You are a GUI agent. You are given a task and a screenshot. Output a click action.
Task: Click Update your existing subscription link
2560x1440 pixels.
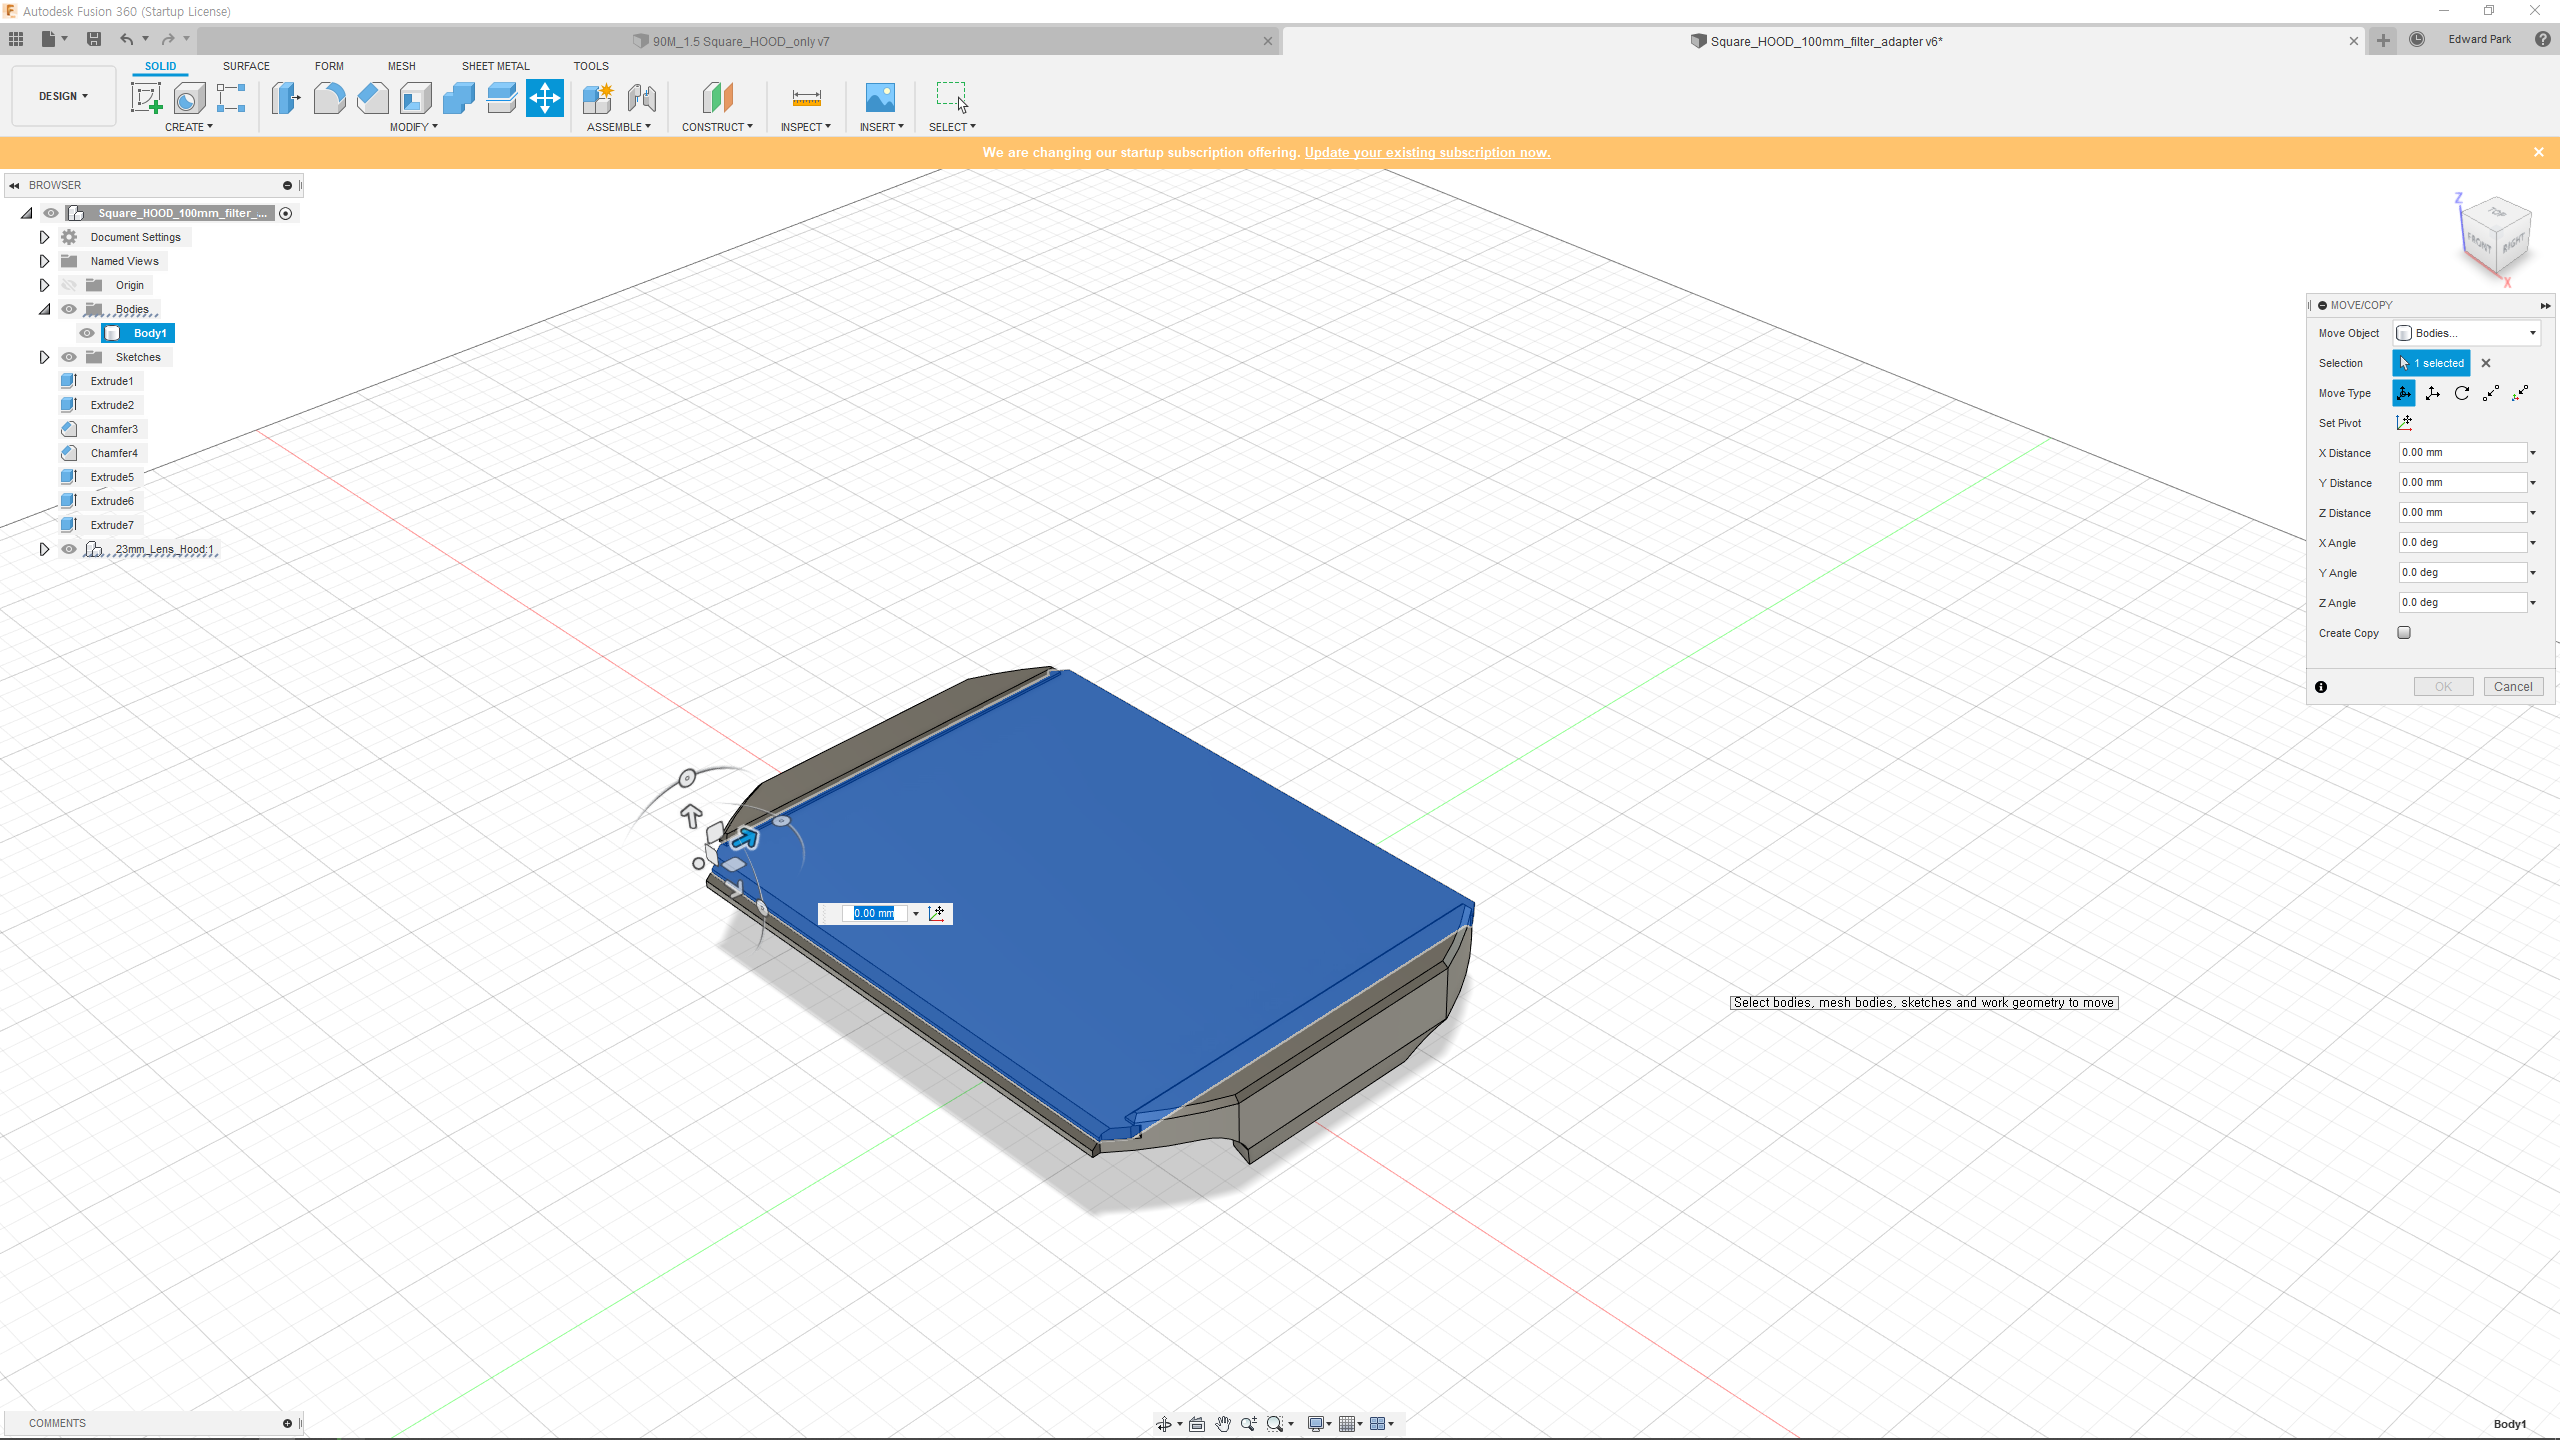click(1427, 152)
